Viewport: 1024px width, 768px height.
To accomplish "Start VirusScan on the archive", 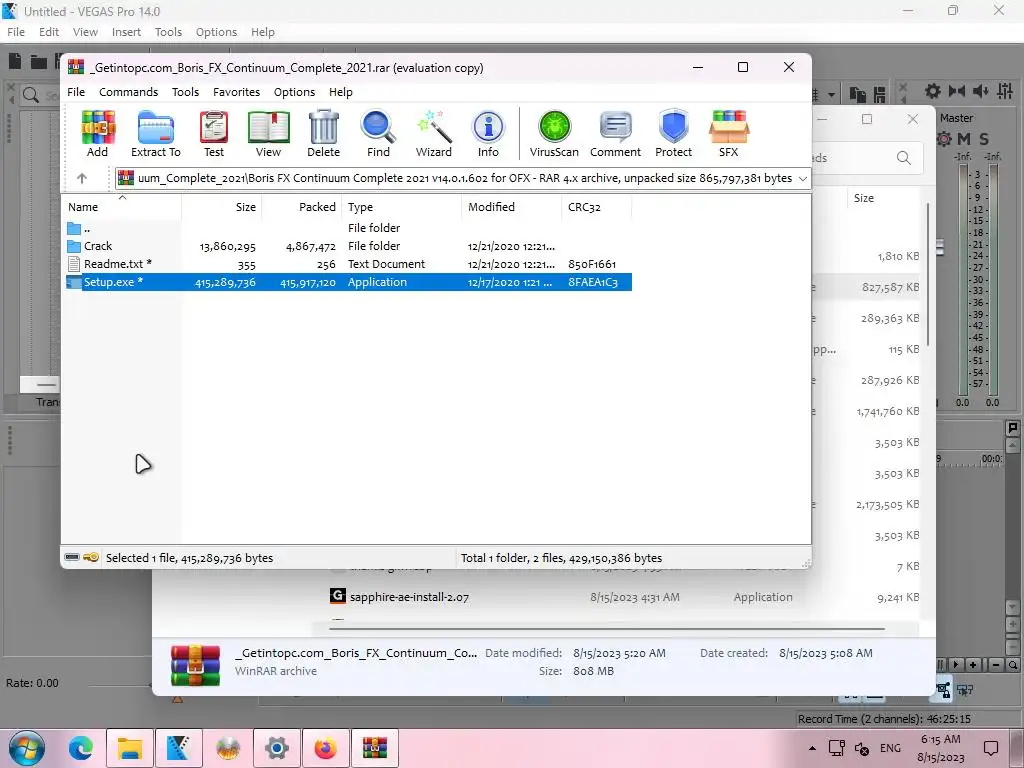I will 554,134.
